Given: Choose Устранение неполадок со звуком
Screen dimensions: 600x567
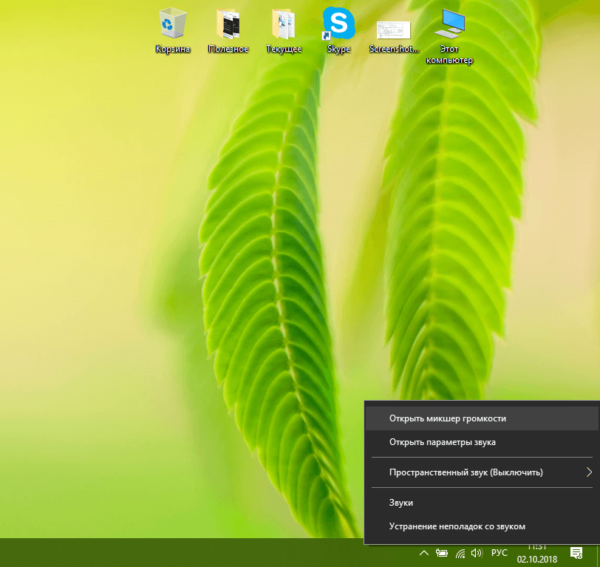Looking at the screenshot, I should click(483, 526).
